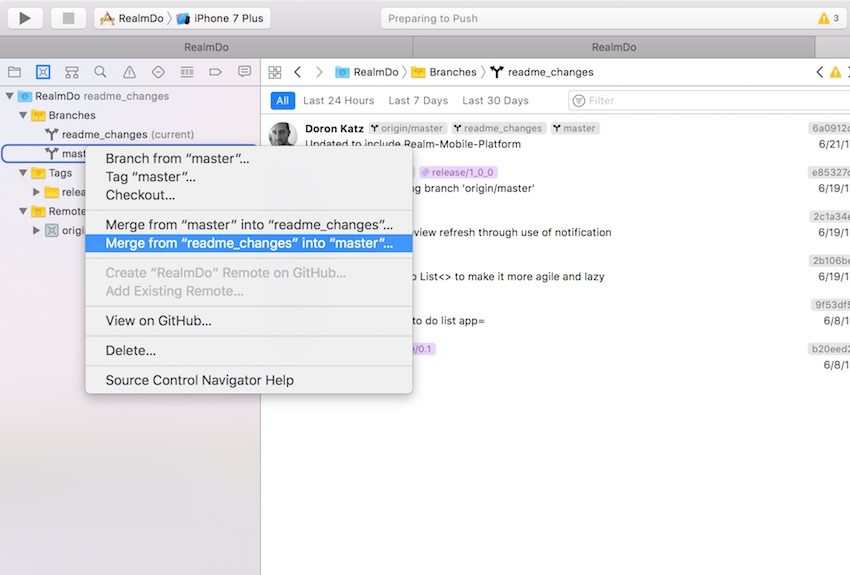
Task: Select the Source Control navigator icon
Action: 43,72
